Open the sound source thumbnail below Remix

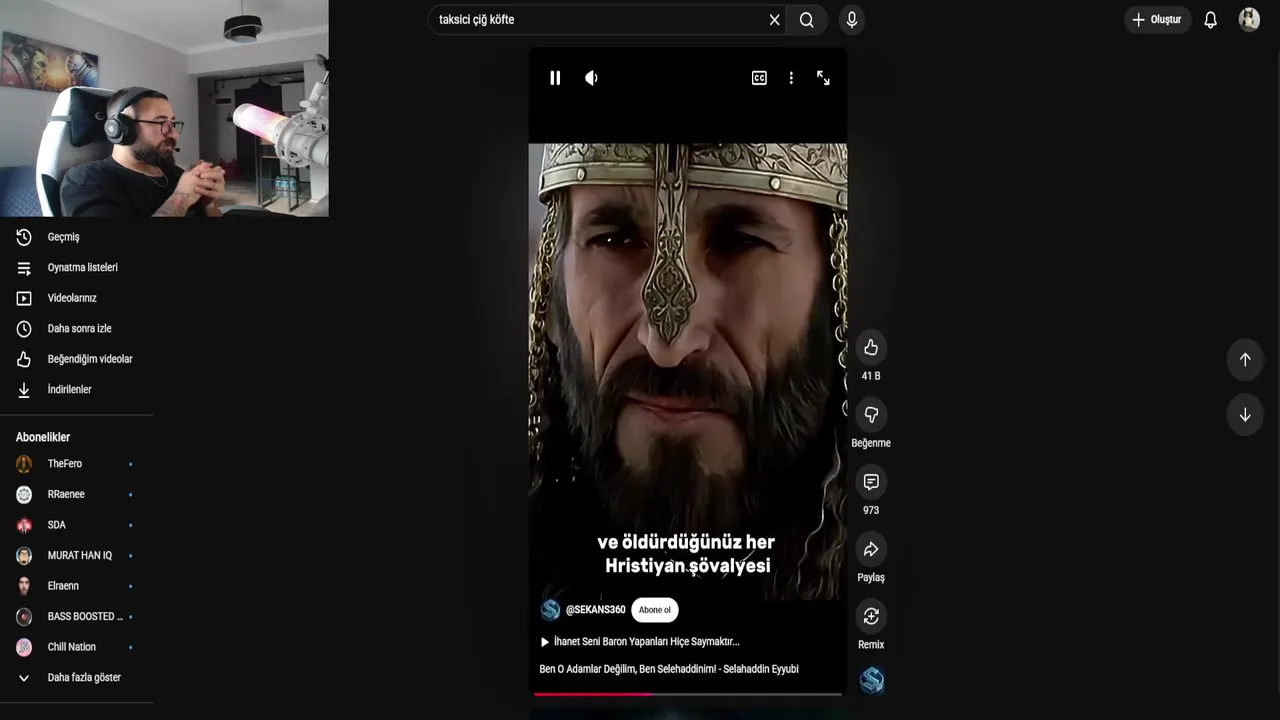872,681
